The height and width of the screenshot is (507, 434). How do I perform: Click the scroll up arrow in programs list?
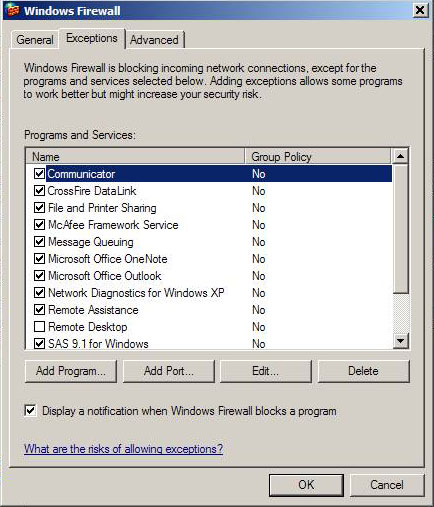pyautogui.click(x=400, y=156)
